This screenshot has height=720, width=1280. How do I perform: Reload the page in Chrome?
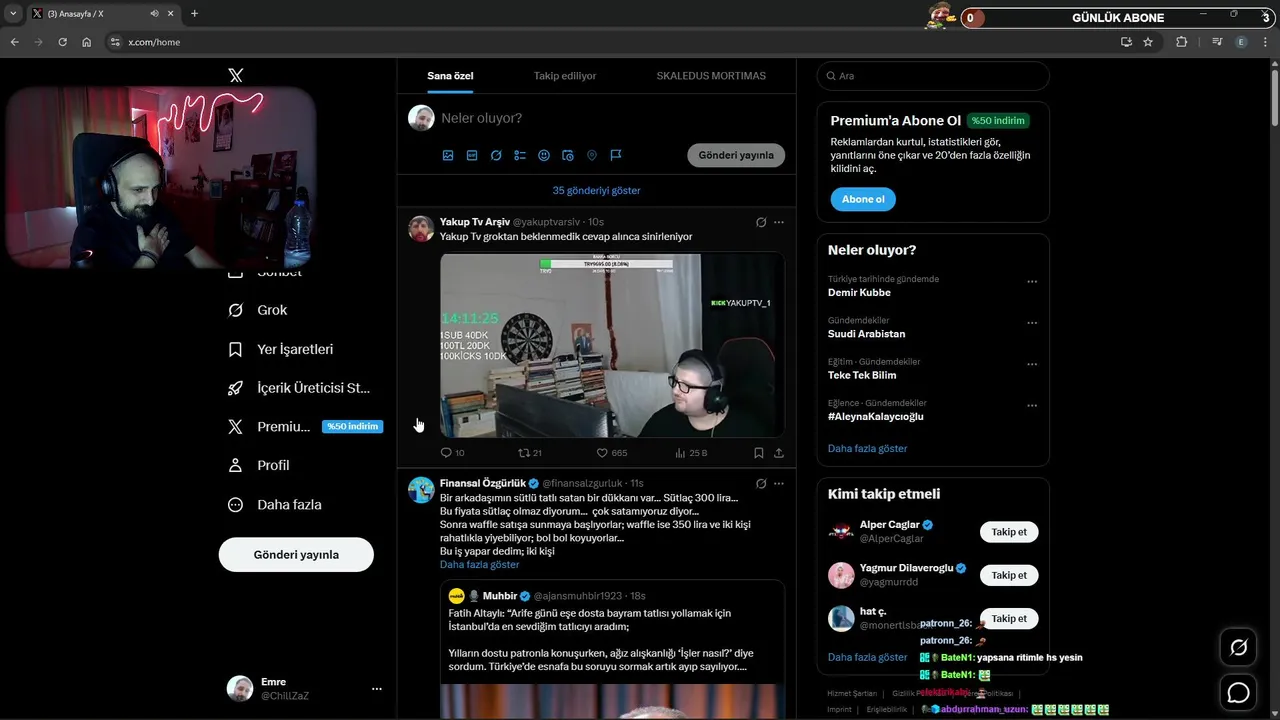tap(62, 42)
